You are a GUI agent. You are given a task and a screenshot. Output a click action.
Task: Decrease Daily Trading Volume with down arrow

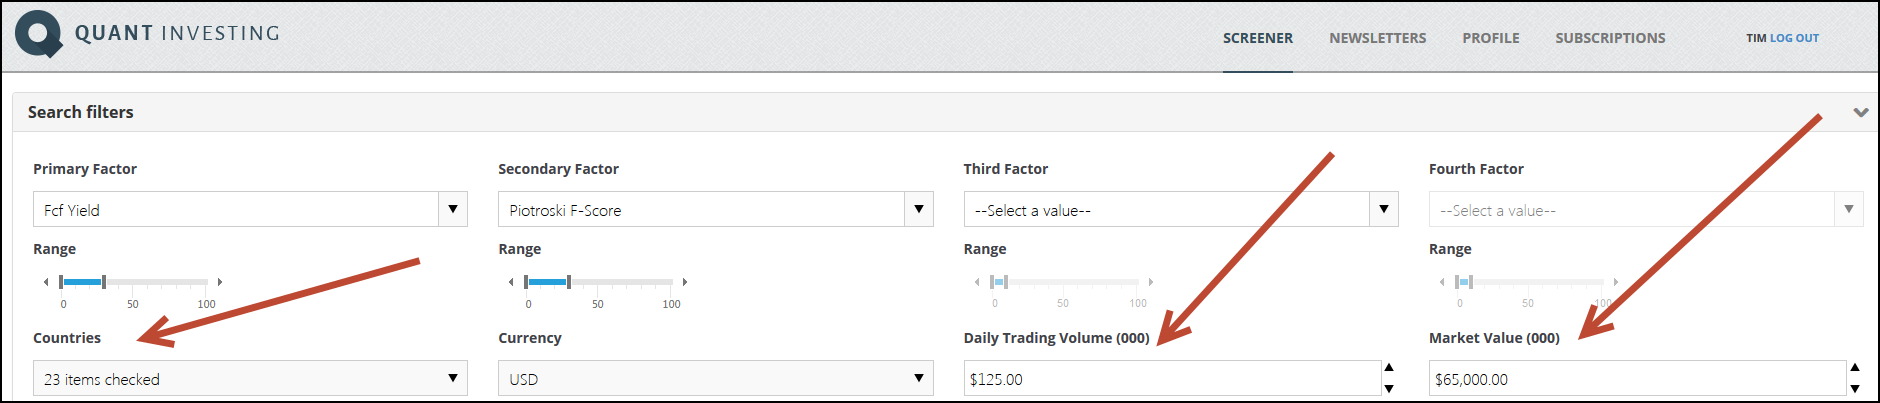click(x=1389, y=389)
